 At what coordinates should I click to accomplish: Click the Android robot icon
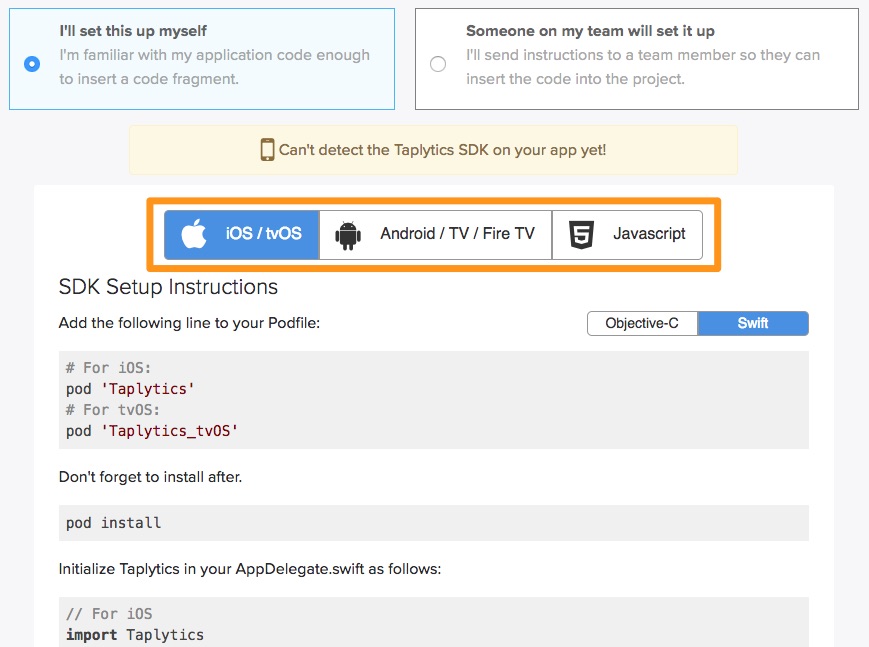(348, 236)
